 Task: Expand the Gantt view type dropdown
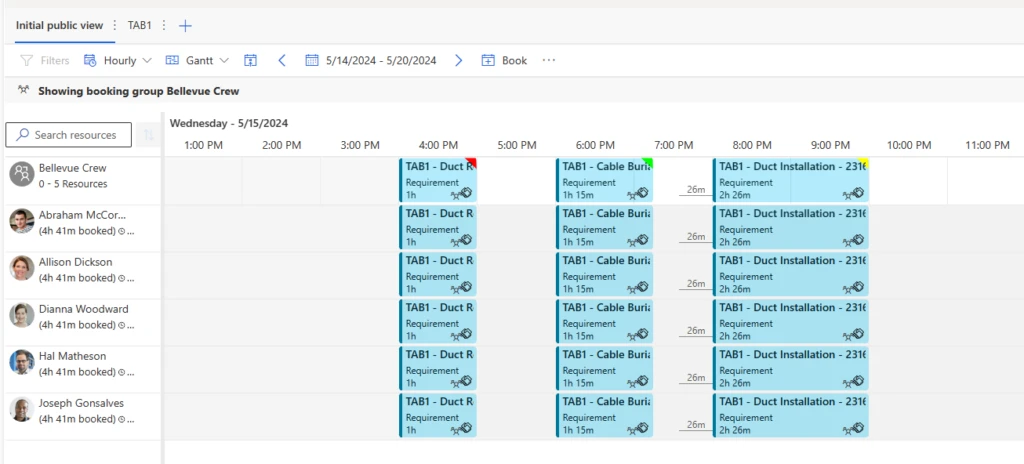click(x=197, y=61)
